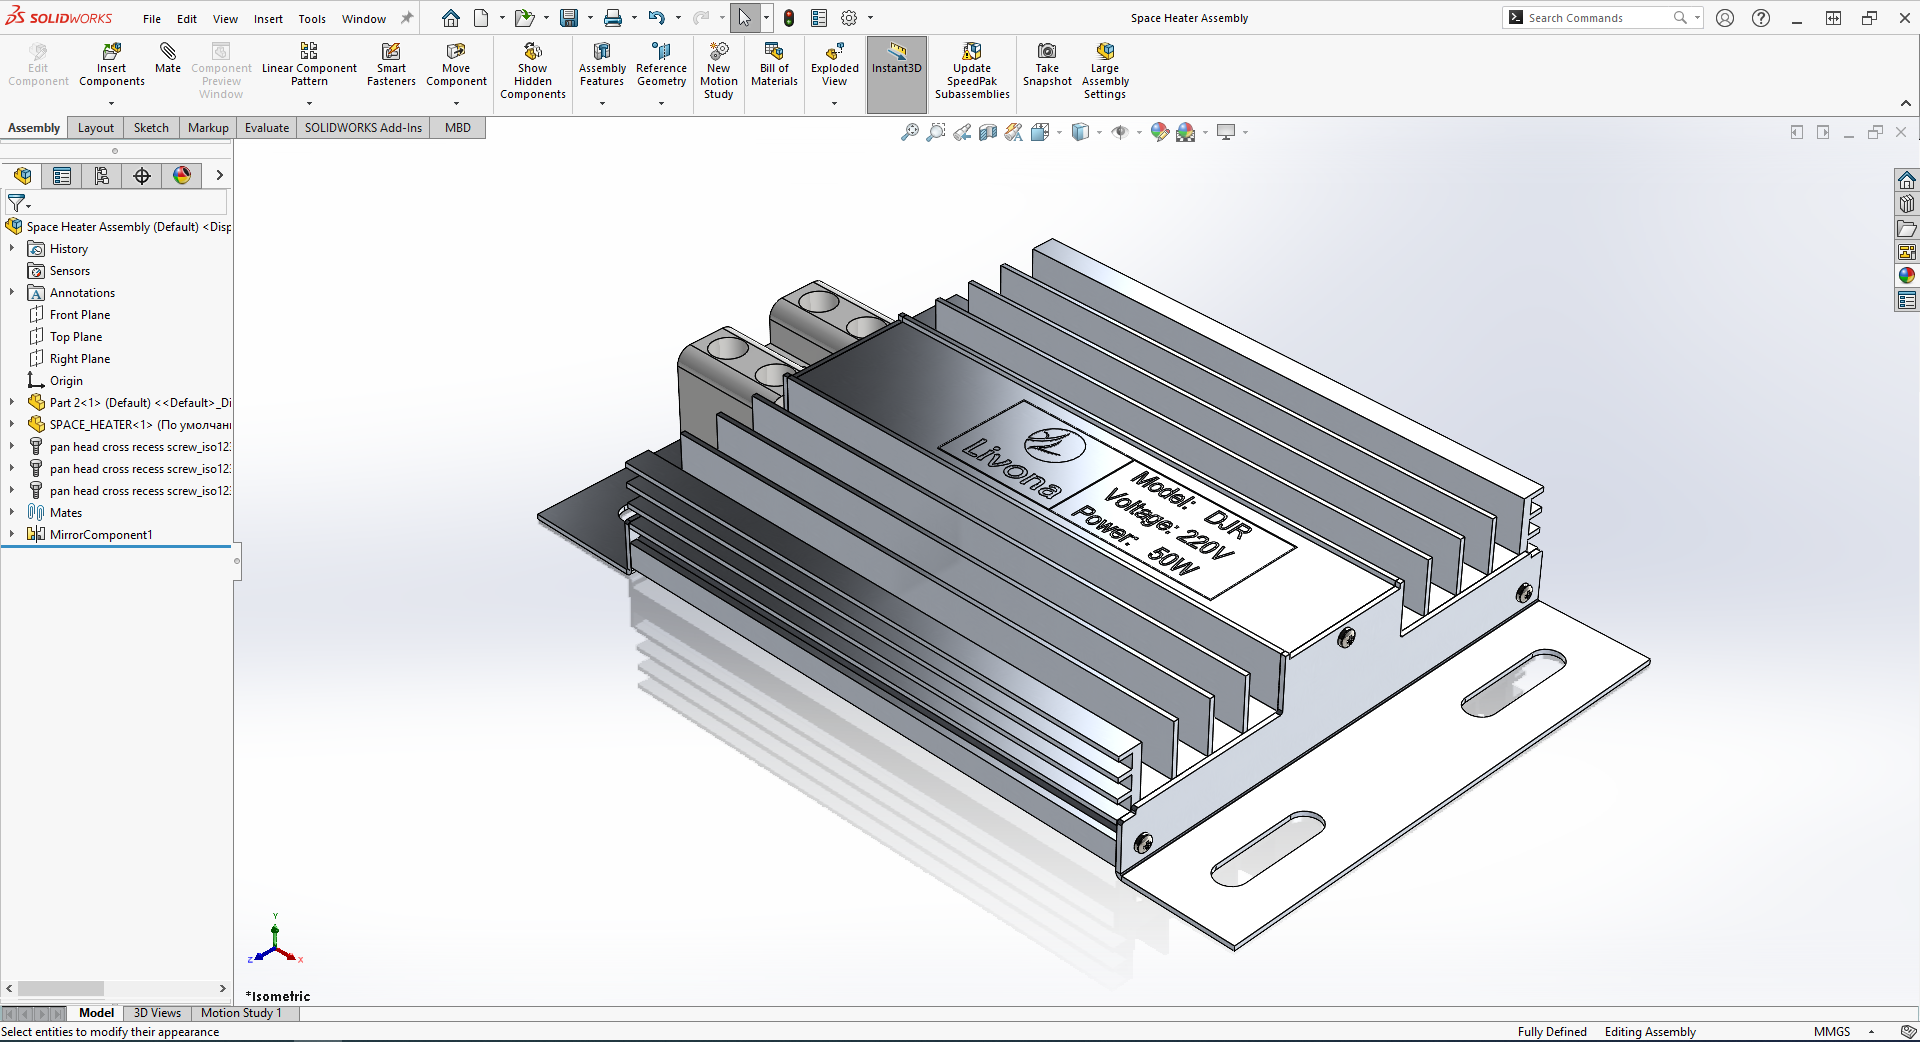Expand Mates folder node
The height and width of the screenshot is (1042, 1920).
(x=12, y=513)
